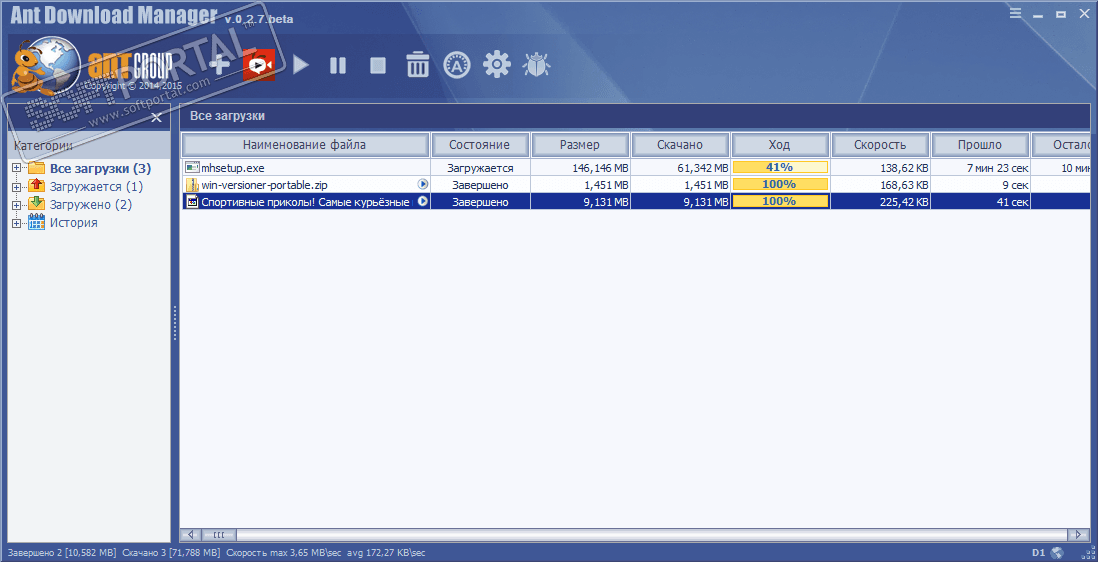Expand the История tree node

pos(17,223)
